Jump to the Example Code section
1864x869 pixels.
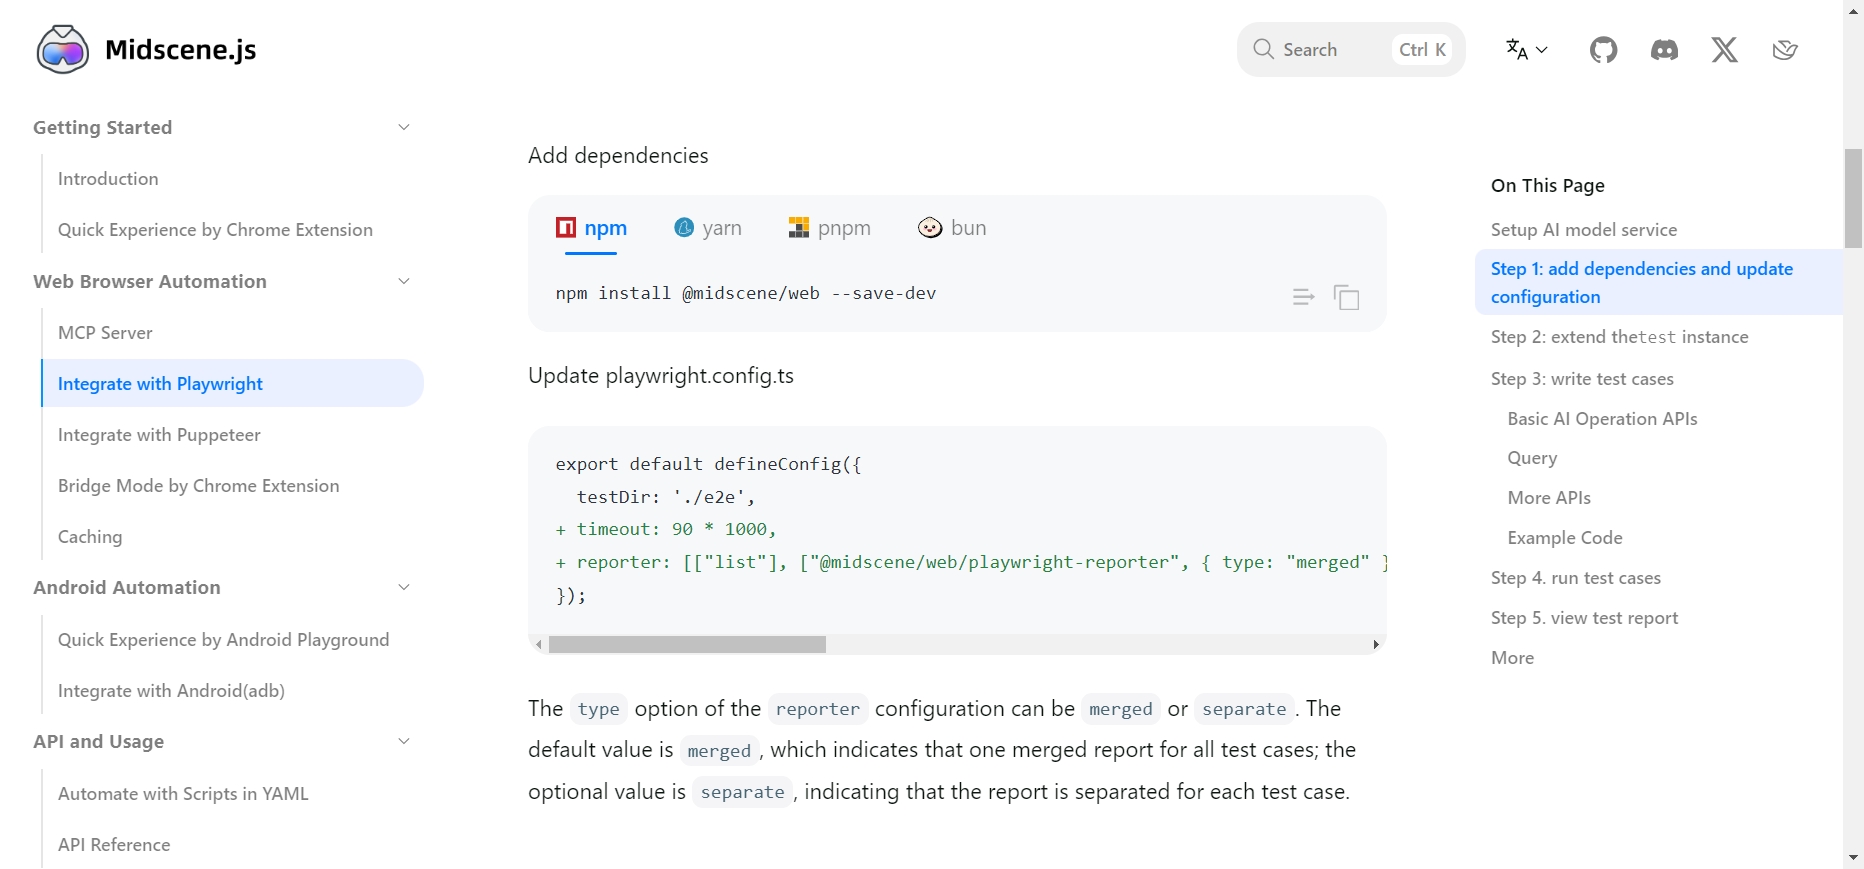pyautogui.click(x=1565, y=538)
